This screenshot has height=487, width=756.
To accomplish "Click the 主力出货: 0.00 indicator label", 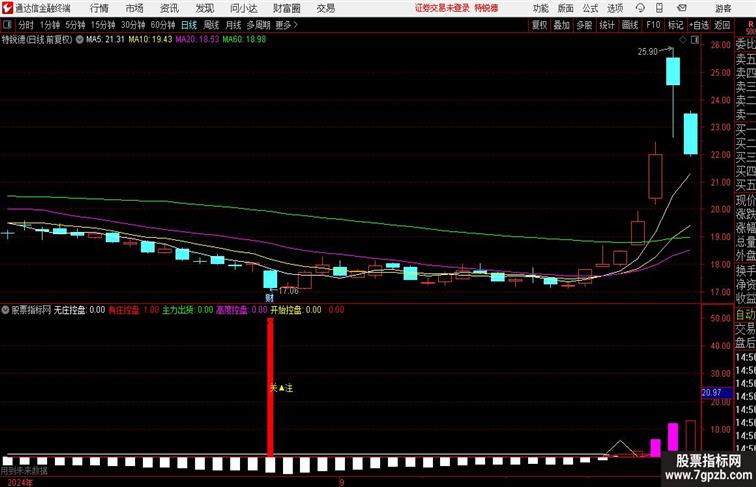I will click(x=188, y=310).
